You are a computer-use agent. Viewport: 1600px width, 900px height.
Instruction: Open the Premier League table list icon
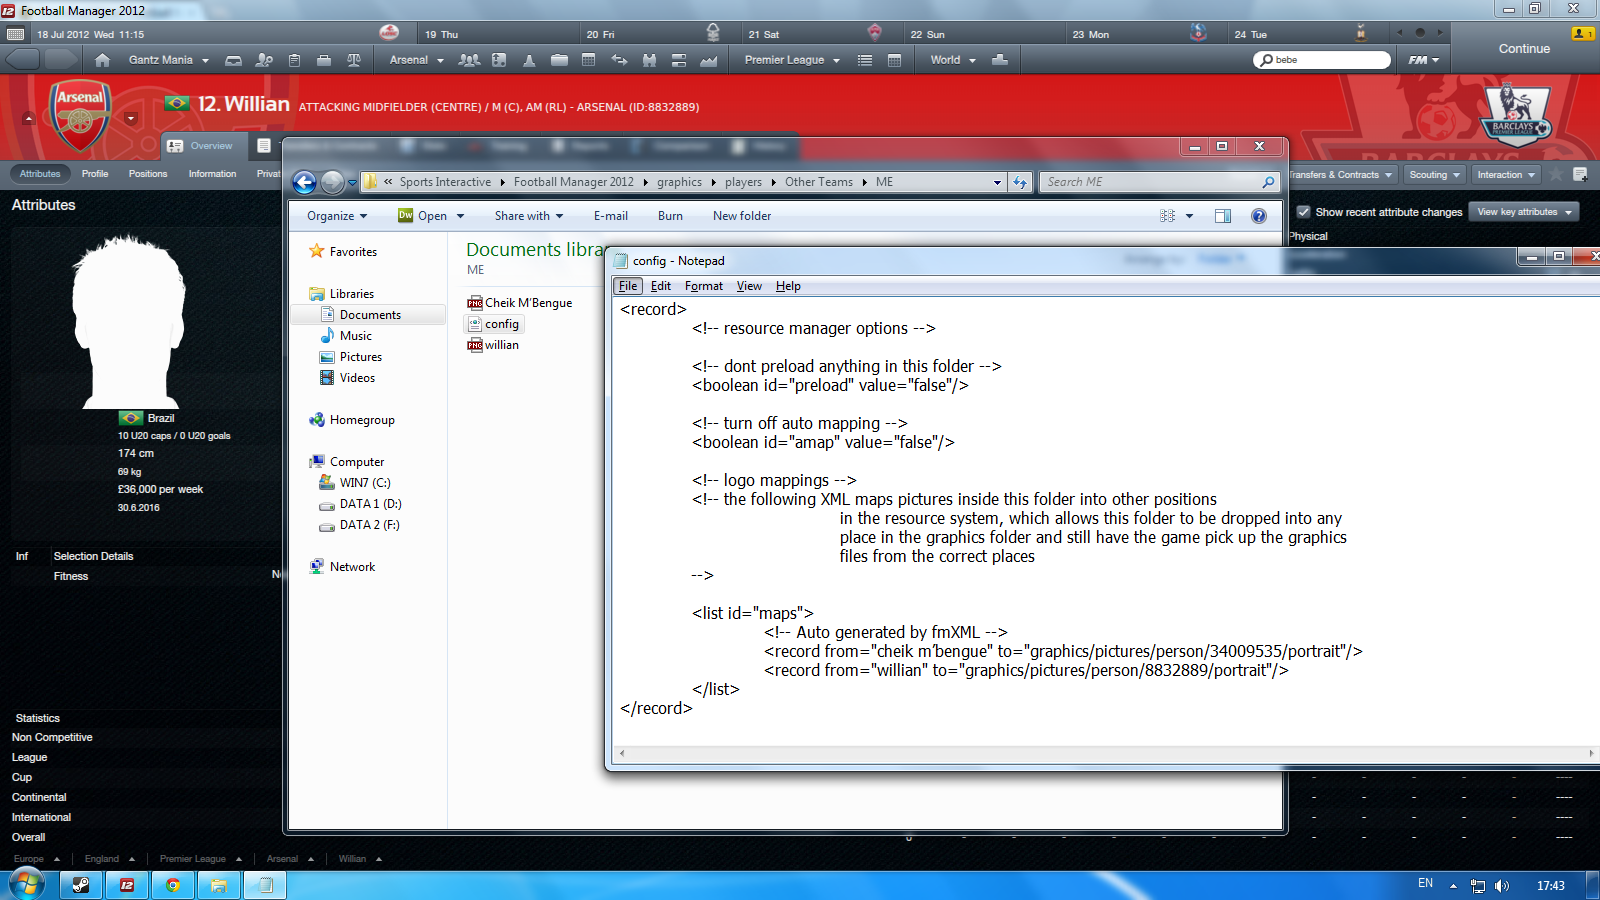pos(865,60)
